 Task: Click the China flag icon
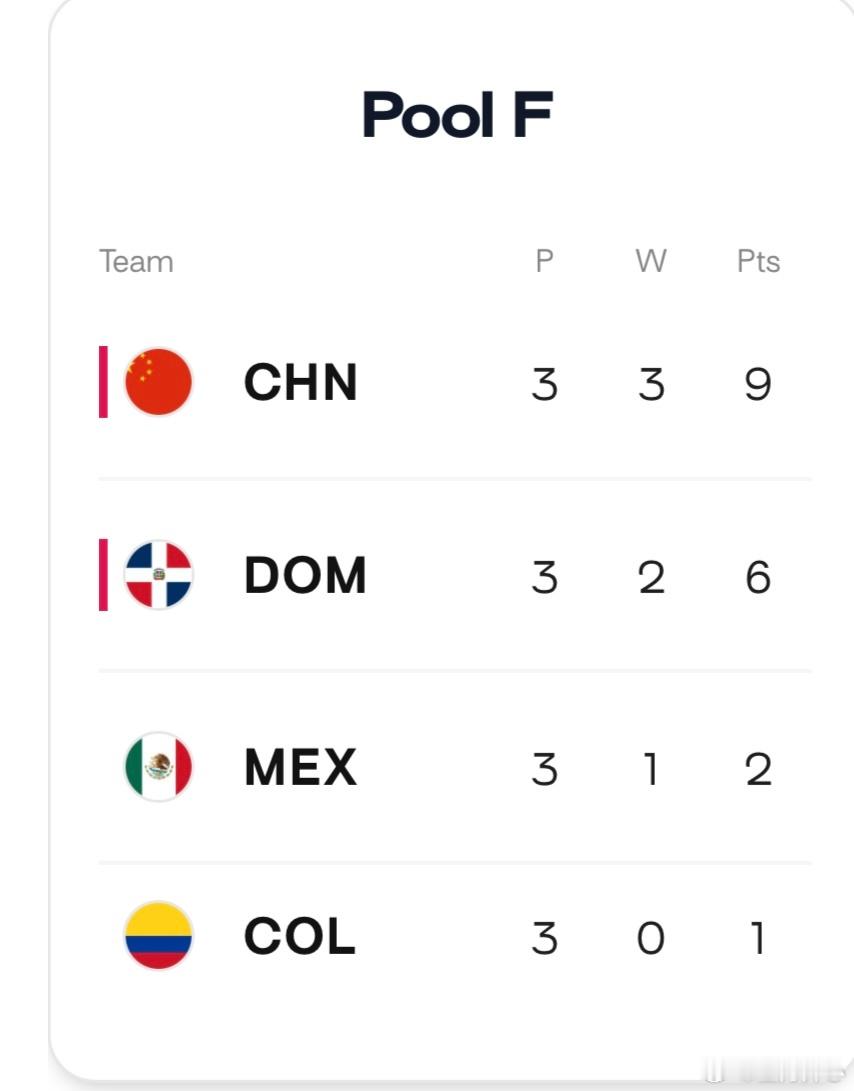click(x=159, y=382)
